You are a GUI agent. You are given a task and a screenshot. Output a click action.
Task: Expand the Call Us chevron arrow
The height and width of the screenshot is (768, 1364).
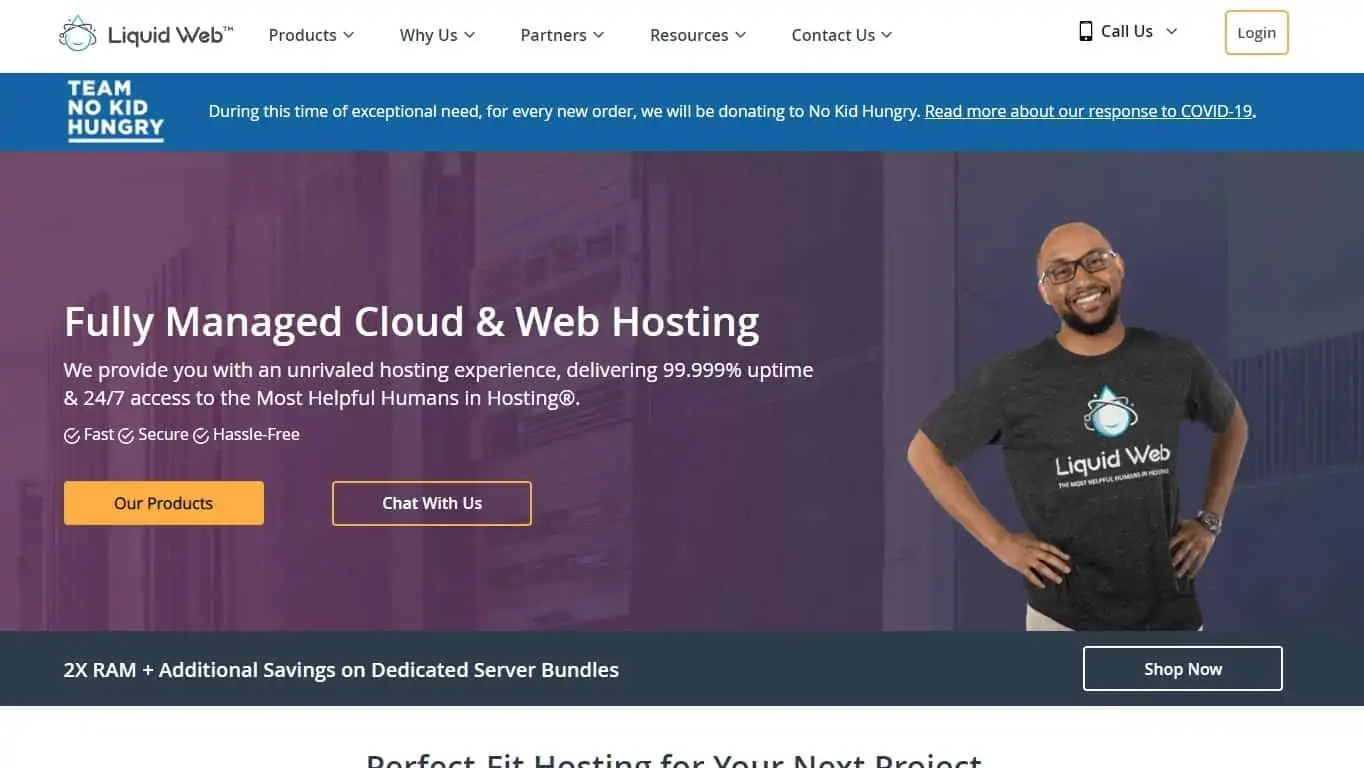1172,31
